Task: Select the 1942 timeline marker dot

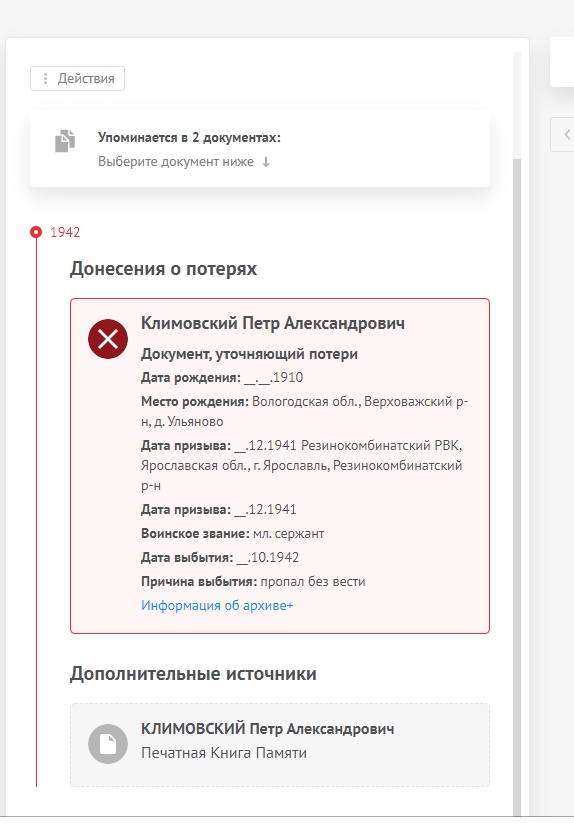Action: point(36,232)
